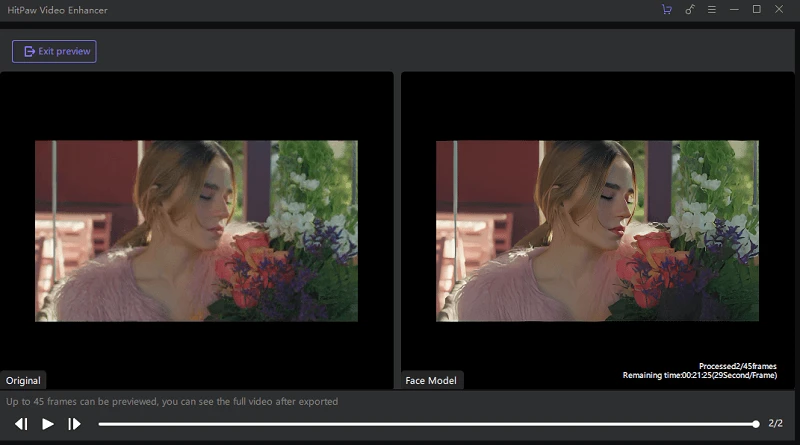Viewport: 800px width, 445px height.
Task: Open the hamburger menu in title bar
Action: (x=712, y=10)
